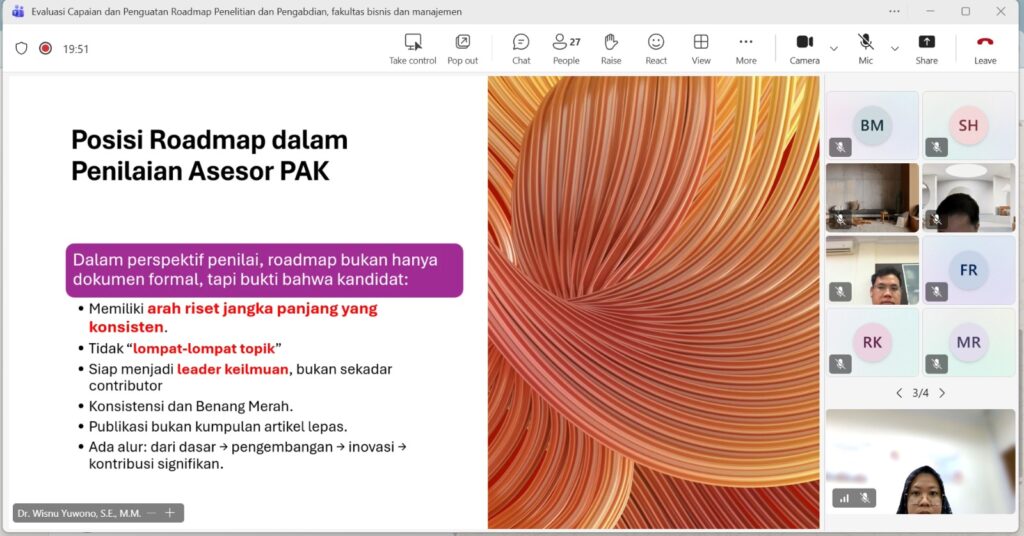Pop out the shared presentation
Image resolution: width=1024 pixels, height=536 pixels.
pyautogui.click(x=462, y=49)
